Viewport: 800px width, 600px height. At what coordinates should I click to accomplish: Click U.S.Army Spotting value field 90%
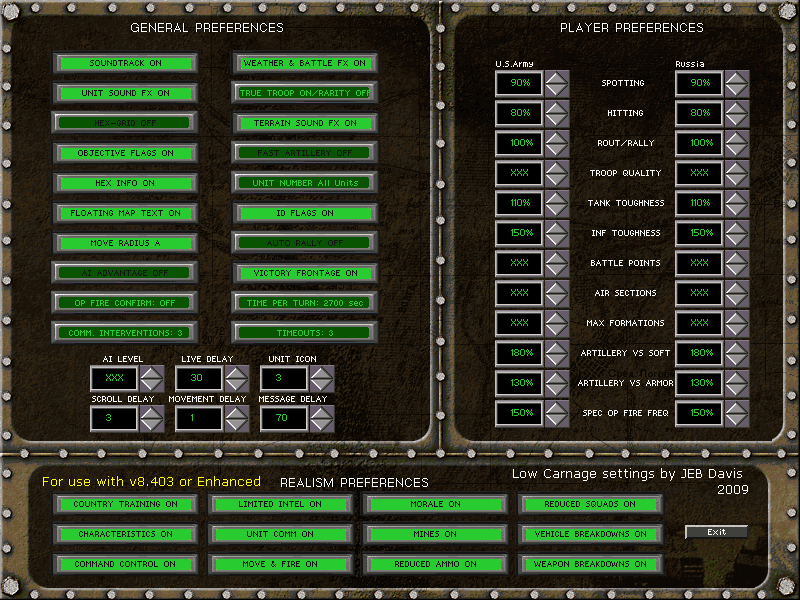(519, 84)
